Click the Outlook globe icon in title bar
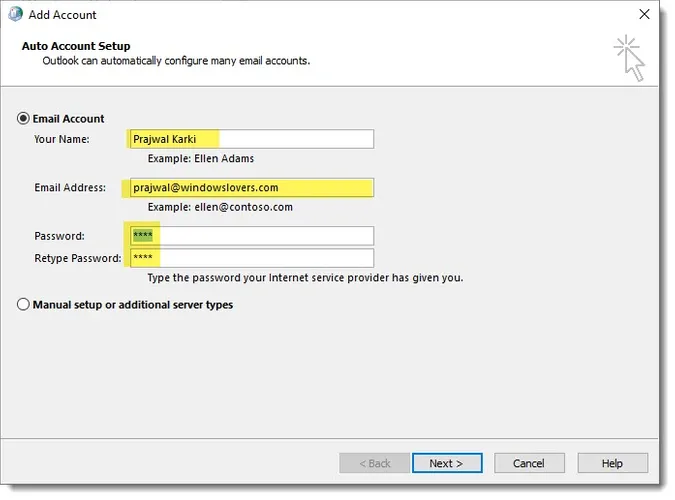Screen dimensions: 675x500 point(16,14)
